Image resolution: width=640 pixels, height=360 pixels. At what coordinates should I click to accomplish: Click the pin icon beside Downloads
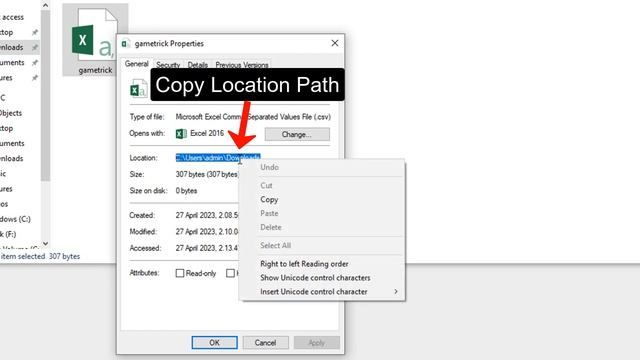pyautogui.click(x=35, y=47)
